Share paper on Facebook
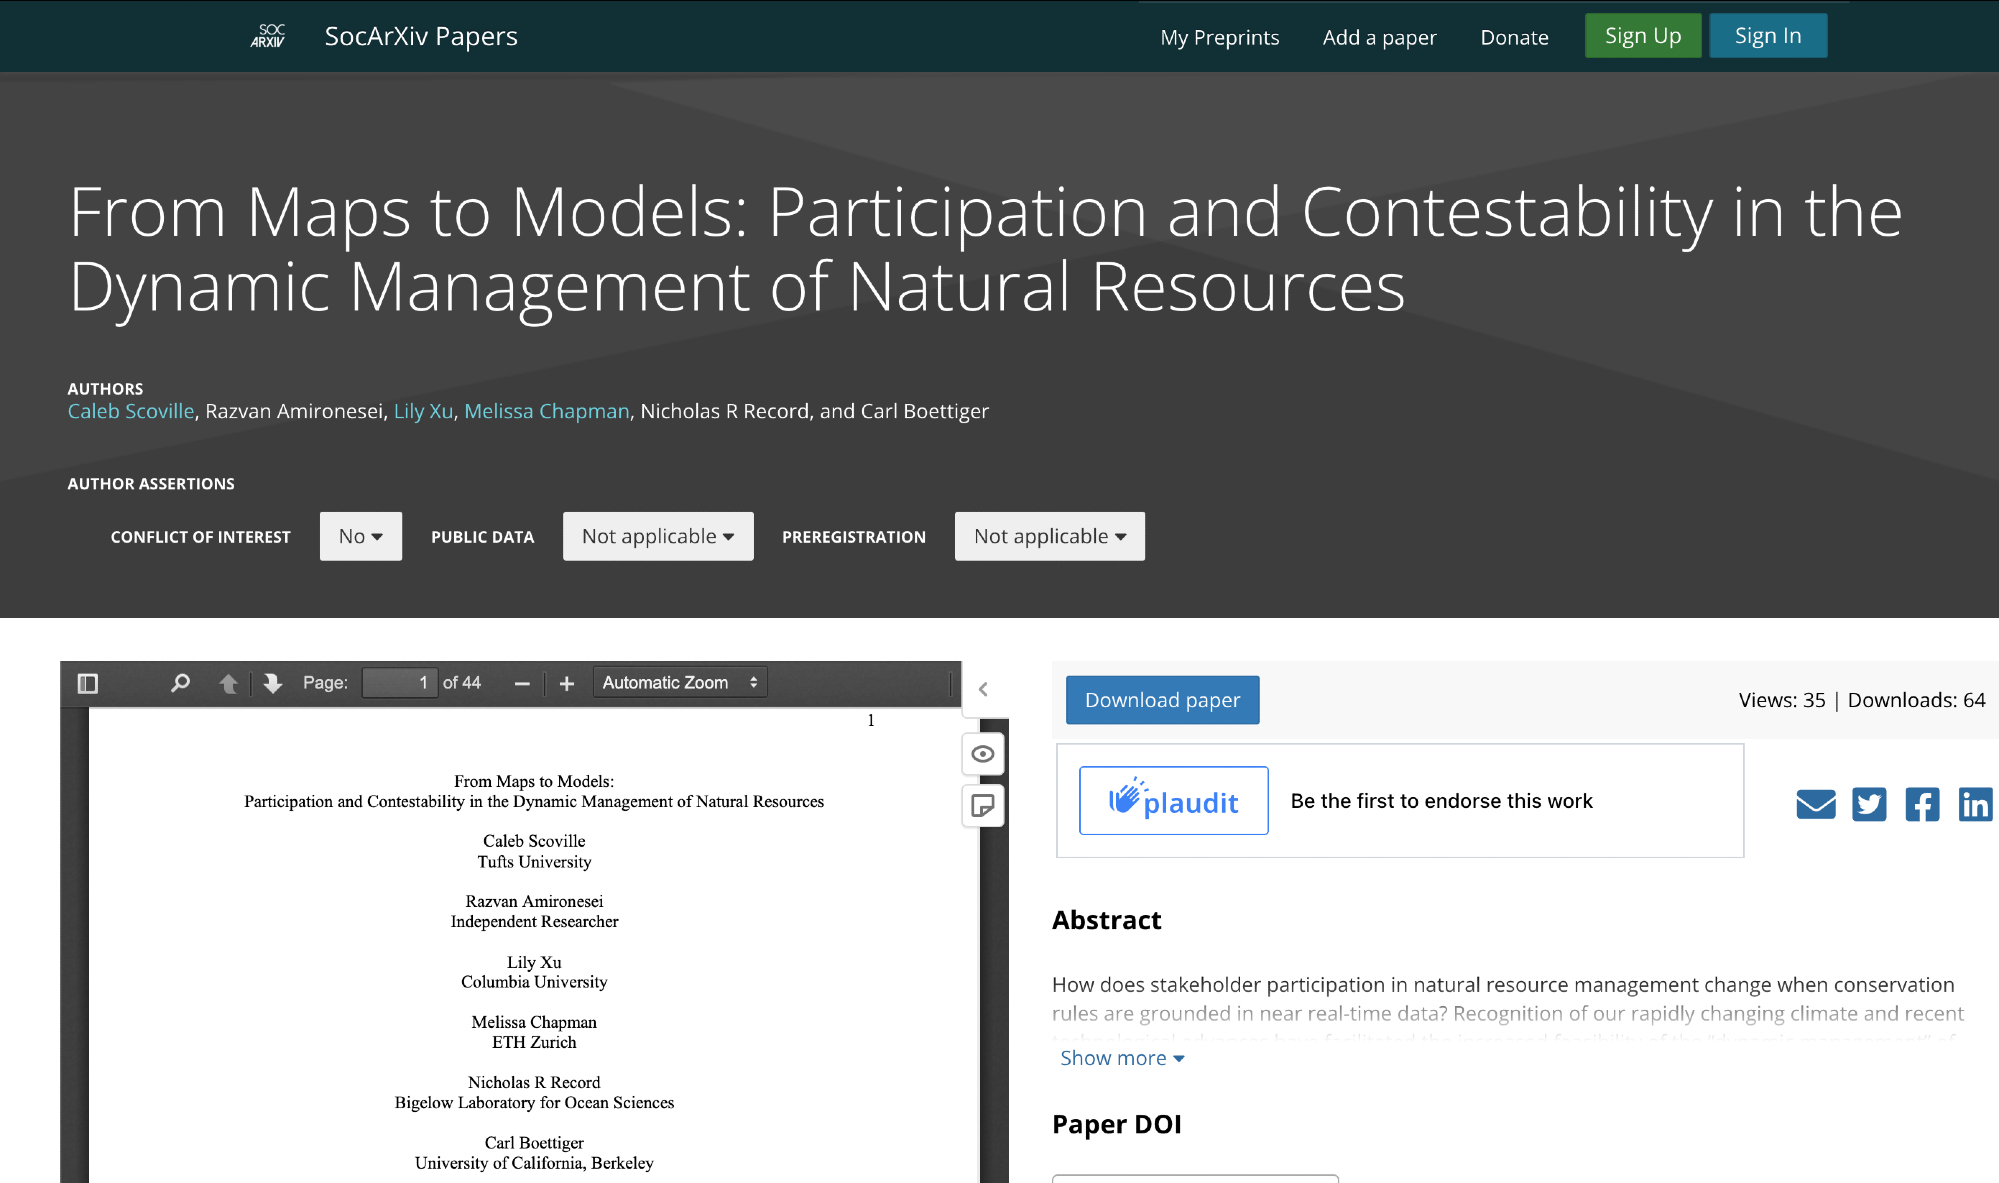This screenshot has height=1183, width=1999. click(1921, 804)
